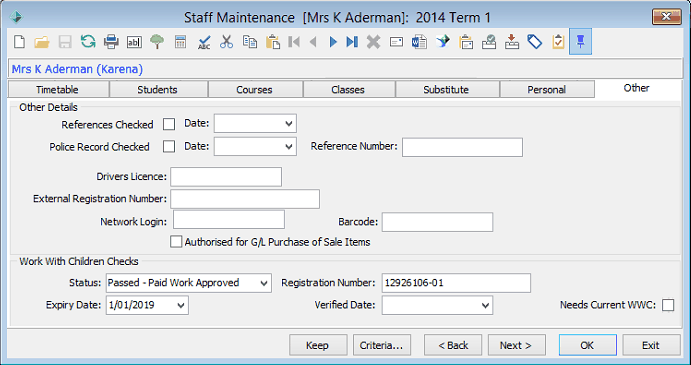The width and height of the screenshot is (691, 365).
Task: Click the blue tag icon
Action: point(535,42)
